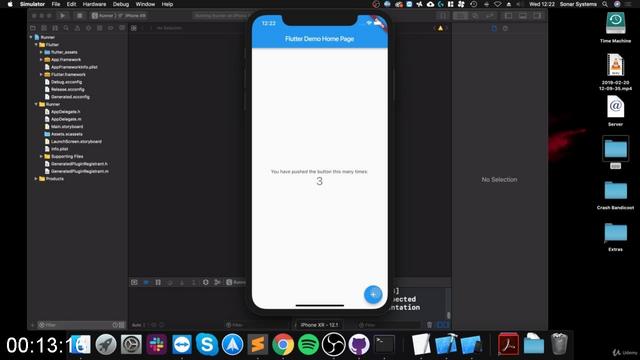Click the related items grid icon in editor
Viewport: 640px width, 360px height.
pos(134,28)
